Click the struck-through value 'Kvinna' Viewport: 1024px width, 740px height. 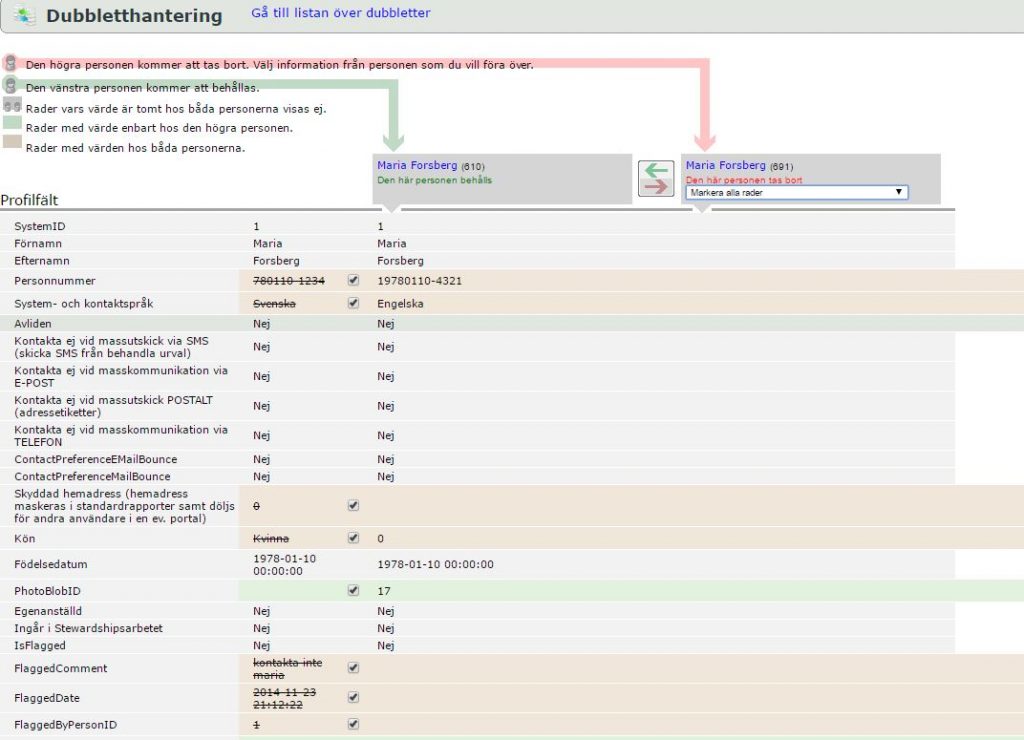click(271, 539)
